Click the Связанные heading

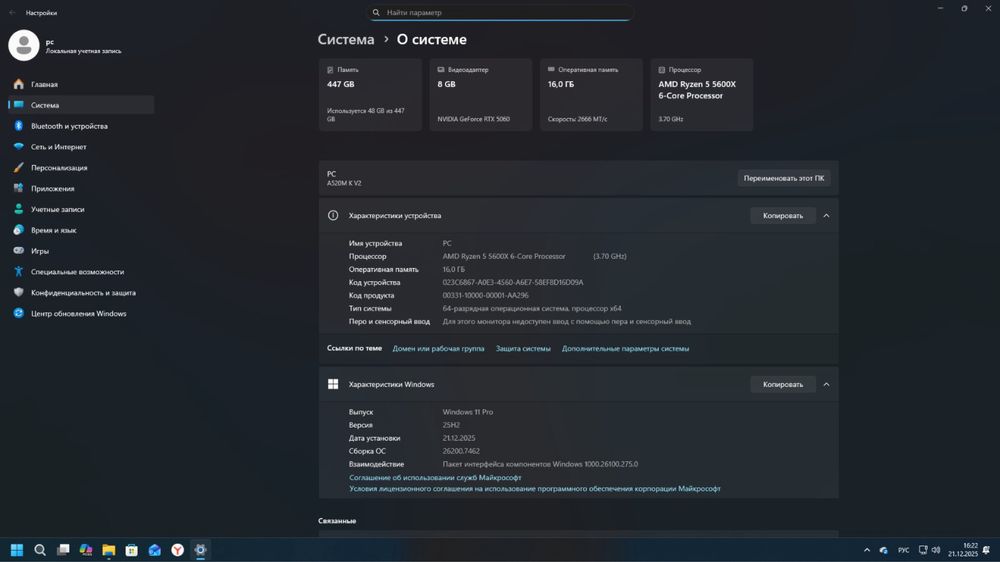337,521
